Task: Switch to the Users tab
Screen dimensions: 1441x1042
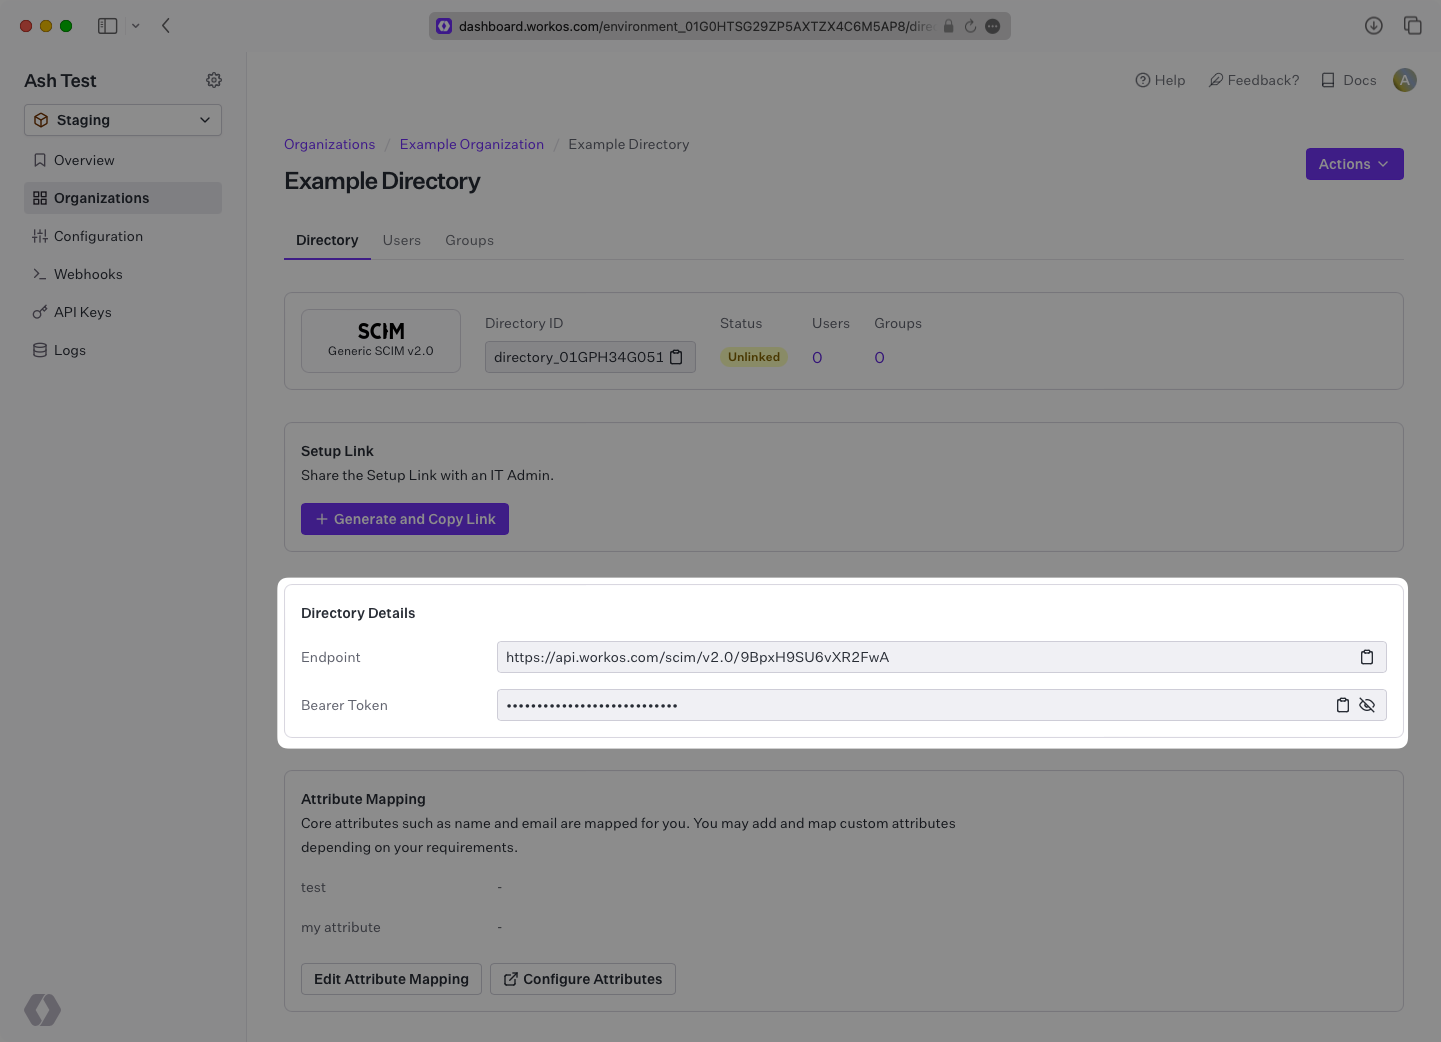Action: 401,240
